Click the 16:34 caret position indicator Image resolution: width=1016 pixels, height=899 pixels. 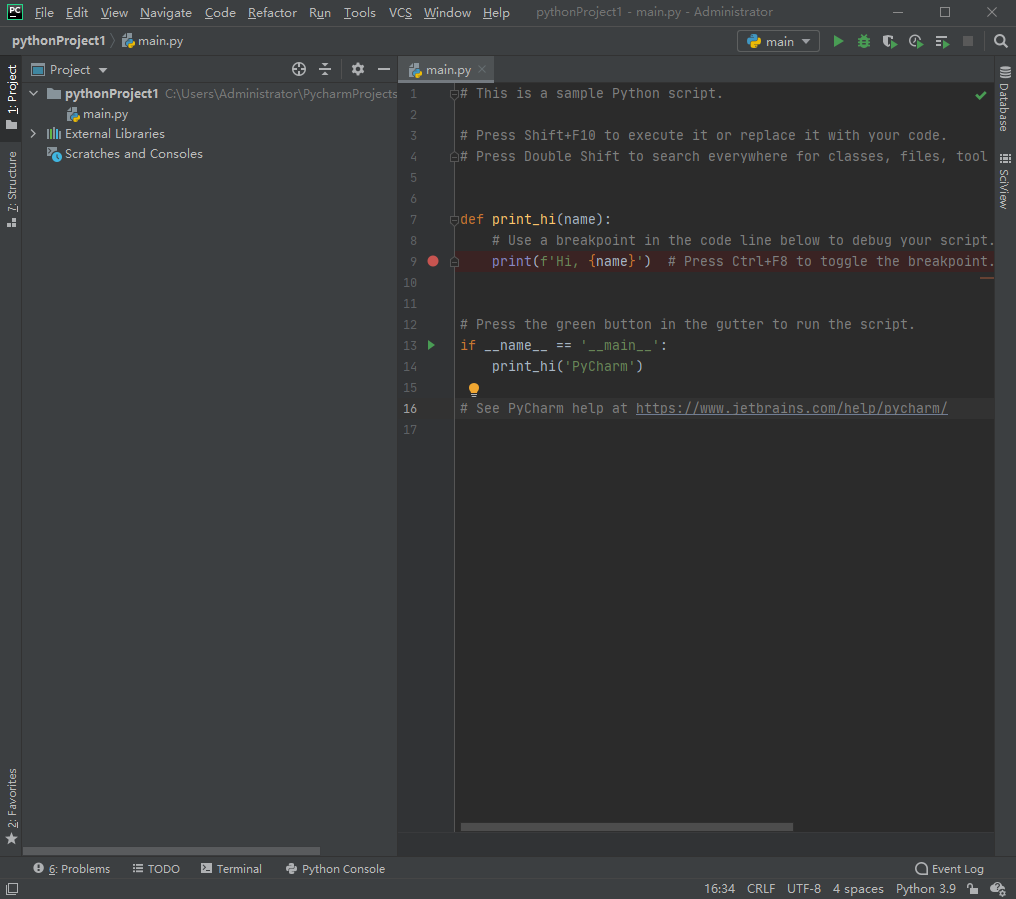point(719,889)
